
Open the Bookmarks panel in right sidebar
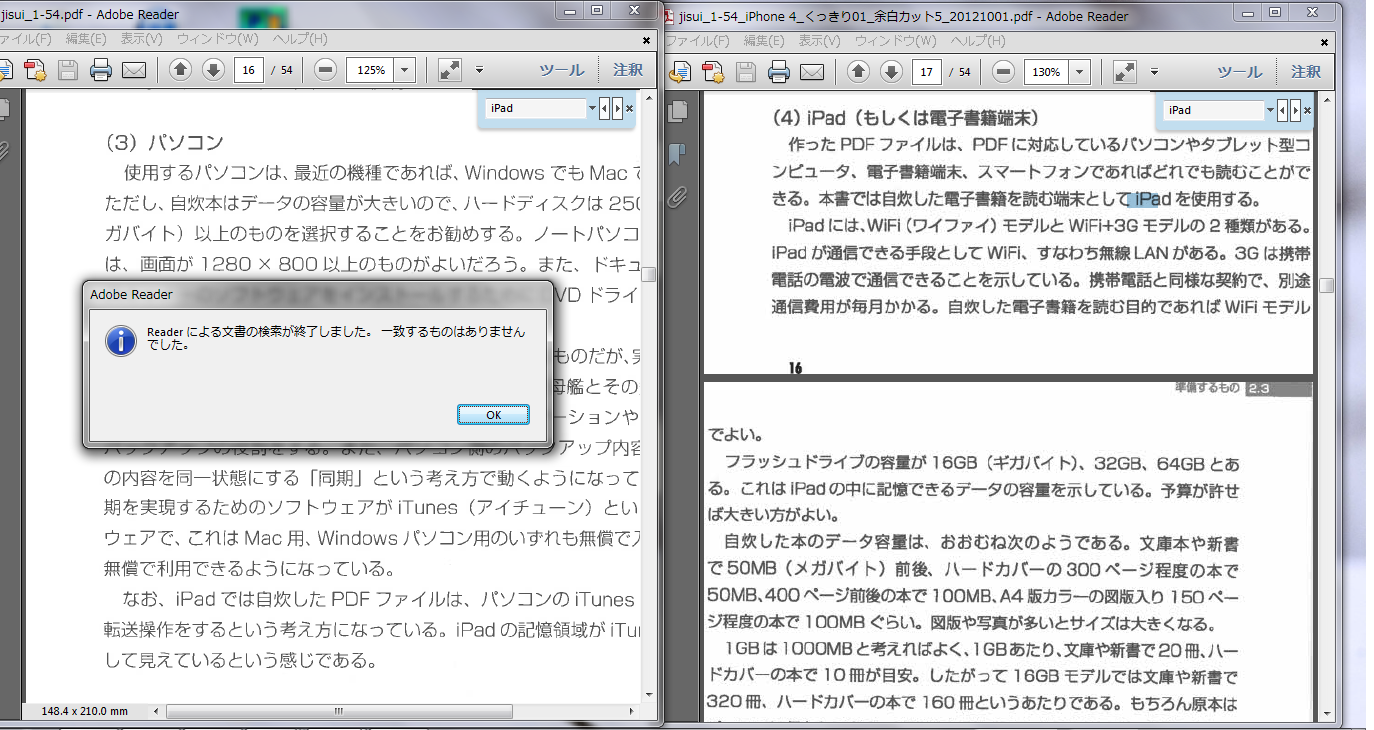click(x=677, y=153)
